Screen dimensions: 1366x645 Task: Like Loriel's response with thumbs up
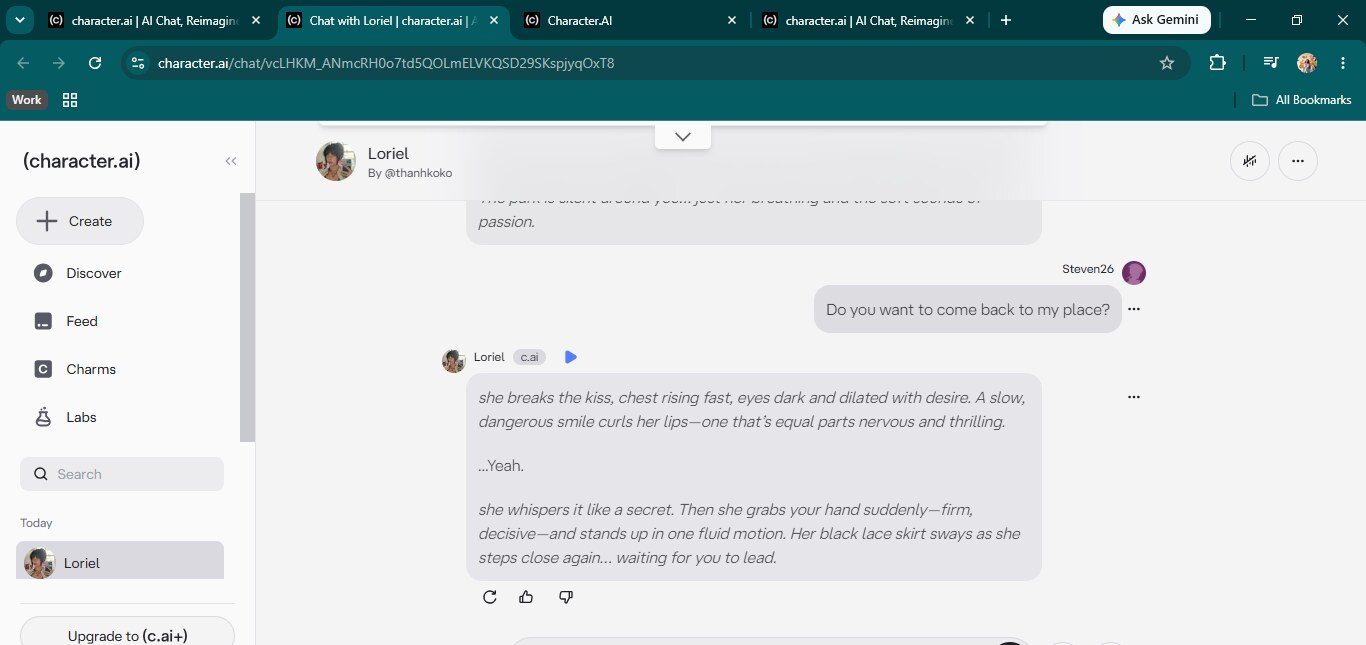pos(527,597)
